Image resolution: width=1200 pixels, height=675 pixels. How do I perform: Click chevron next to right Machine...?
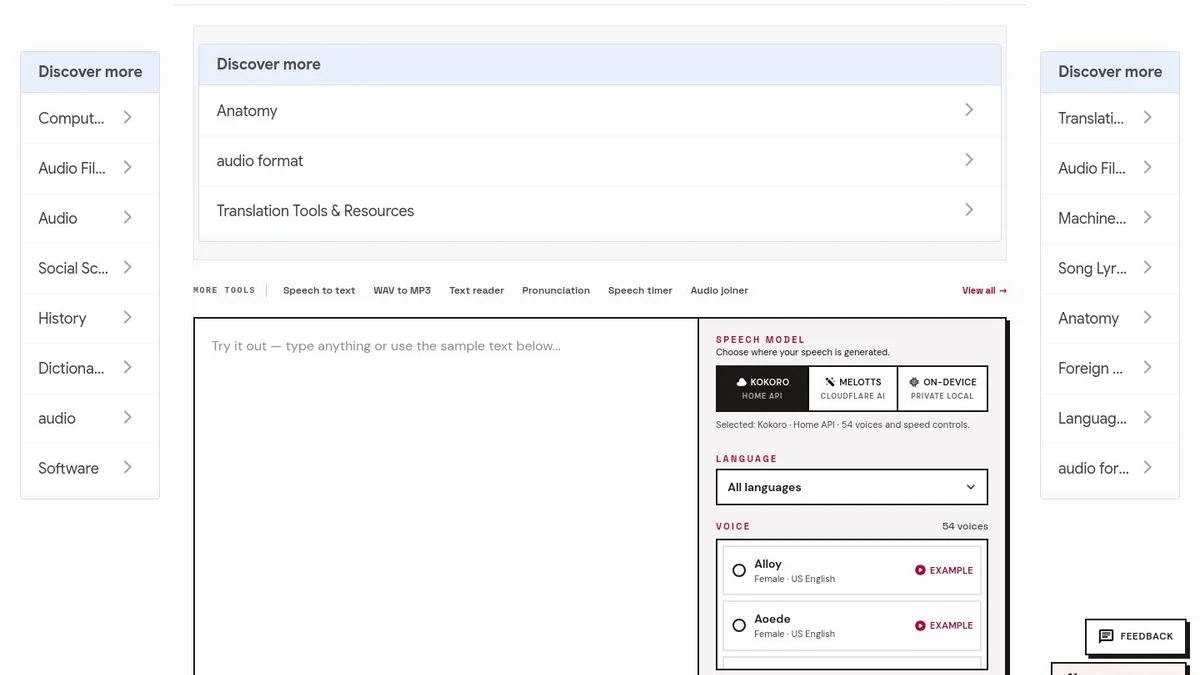1147,218
